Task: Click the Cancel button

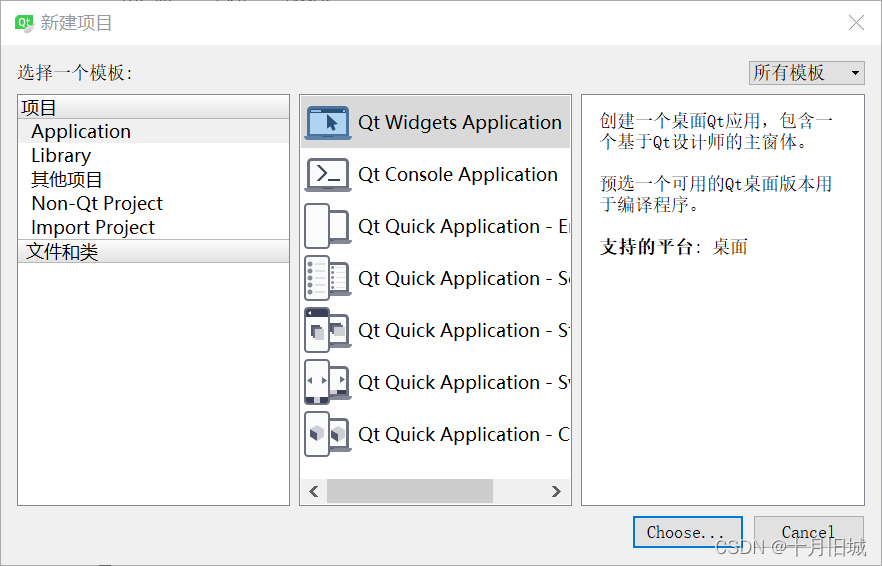Action: pyautogui.click(x=808, y=532)
